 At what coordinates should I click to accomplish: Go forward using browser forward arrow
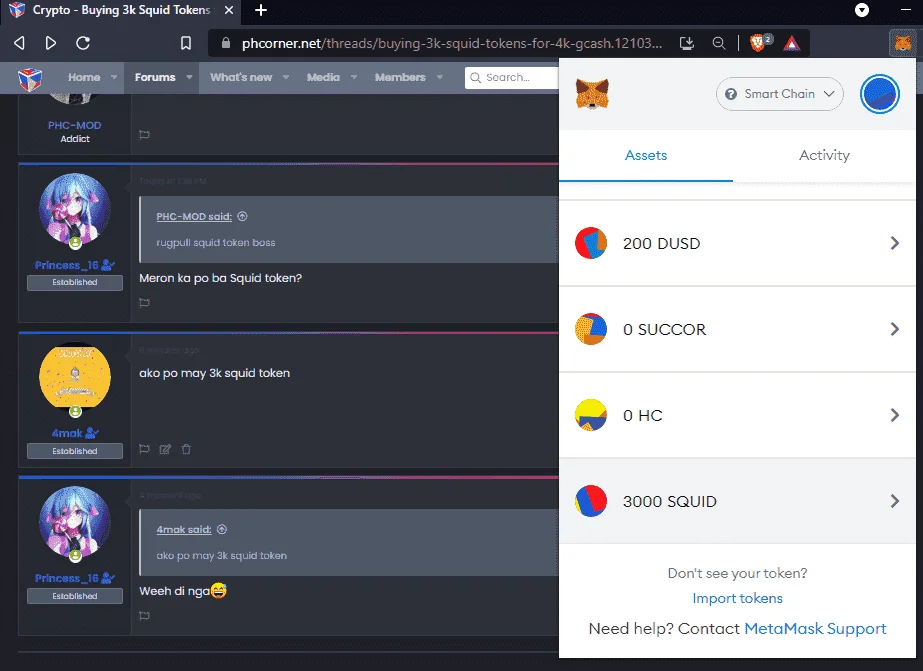tap(51, 43)
